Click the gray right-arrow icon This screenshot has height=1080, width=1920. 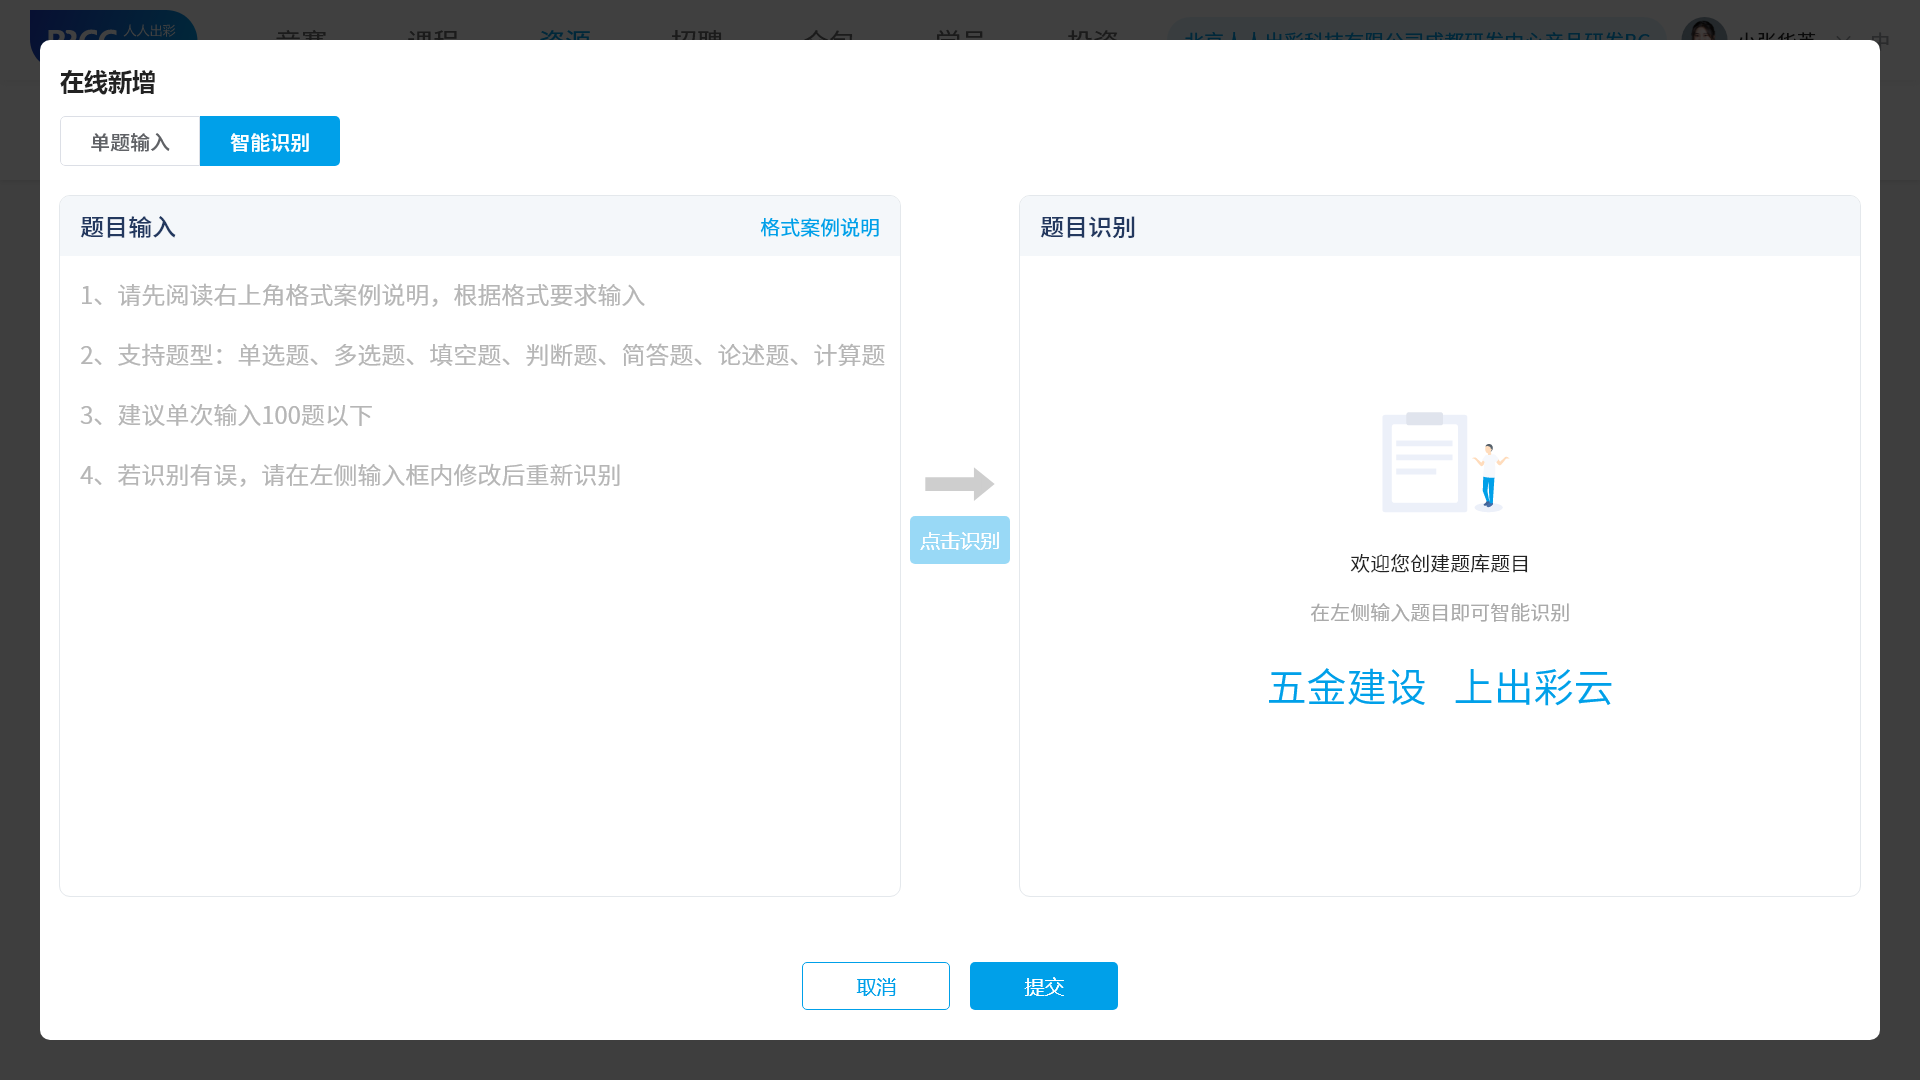[959, 484]
